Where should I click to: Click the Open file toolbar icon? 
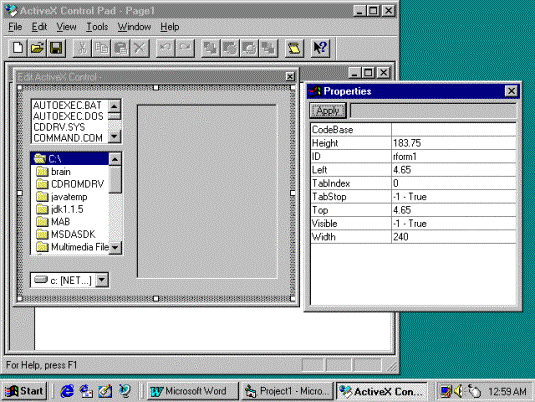37,48
